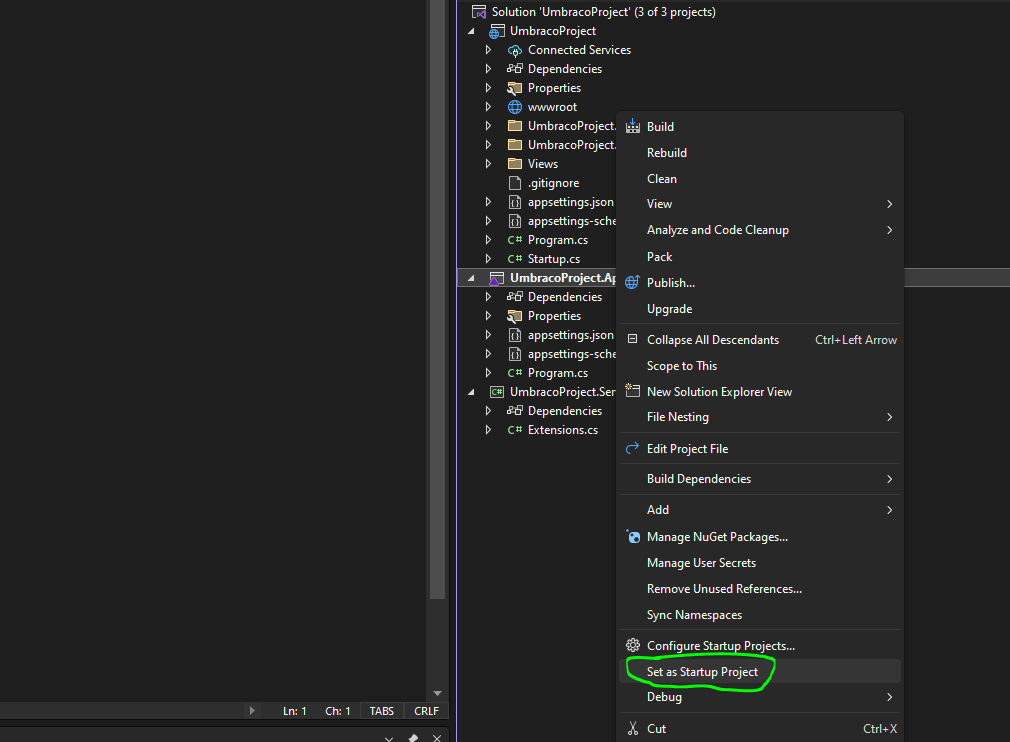
Task: Click the editor vertical scrollbar track
Action: (437, 644)
